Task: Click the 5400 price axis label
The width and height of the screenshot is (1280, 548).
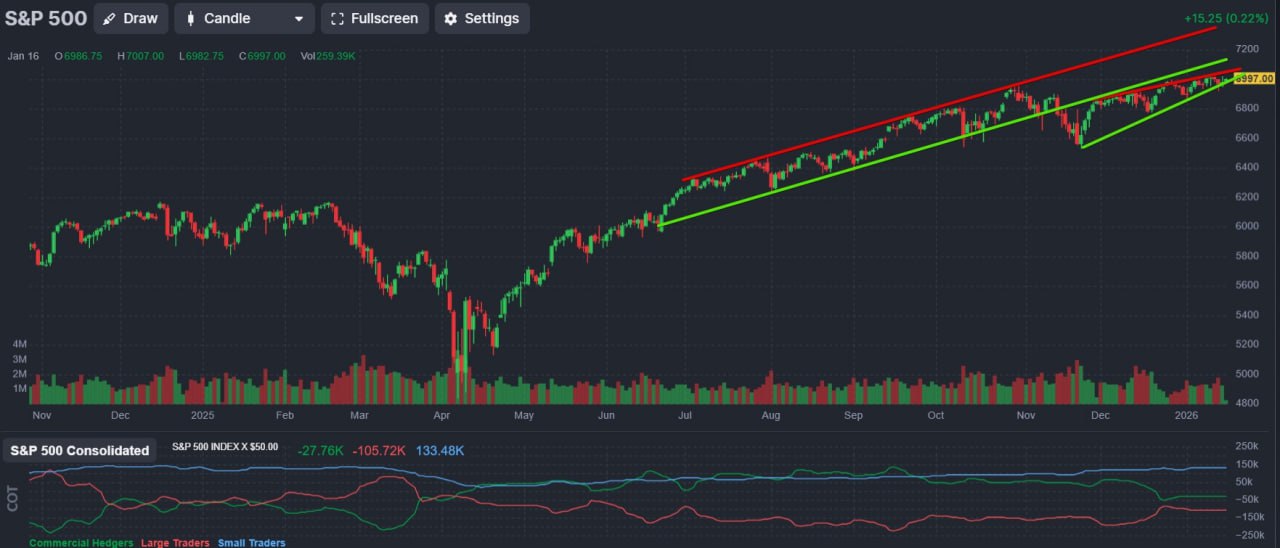Action: tap(1248, 315)
